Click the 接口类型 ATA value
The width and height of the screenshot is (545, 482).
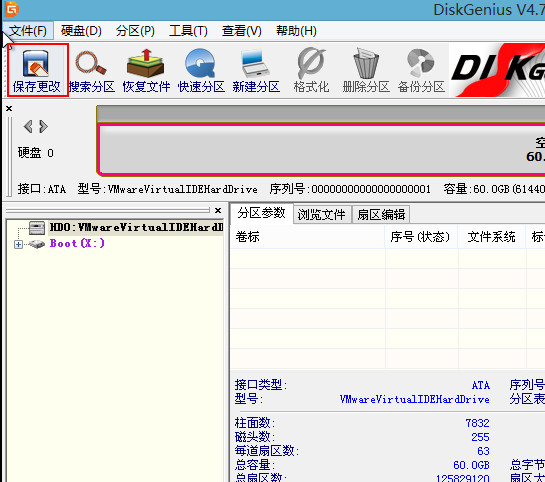[x=481, y=385]
